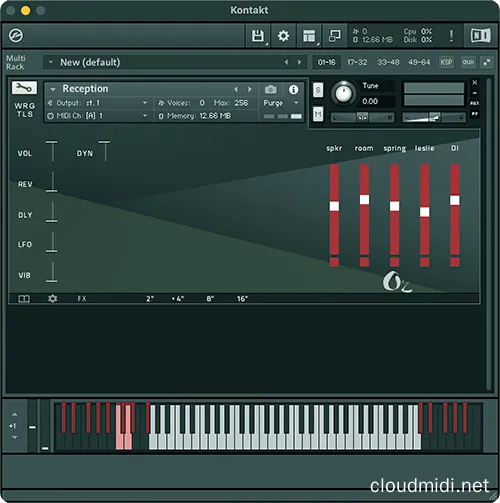Solo the Reception instrument
The height and width of the screenshot is (503, 500).
318,90
